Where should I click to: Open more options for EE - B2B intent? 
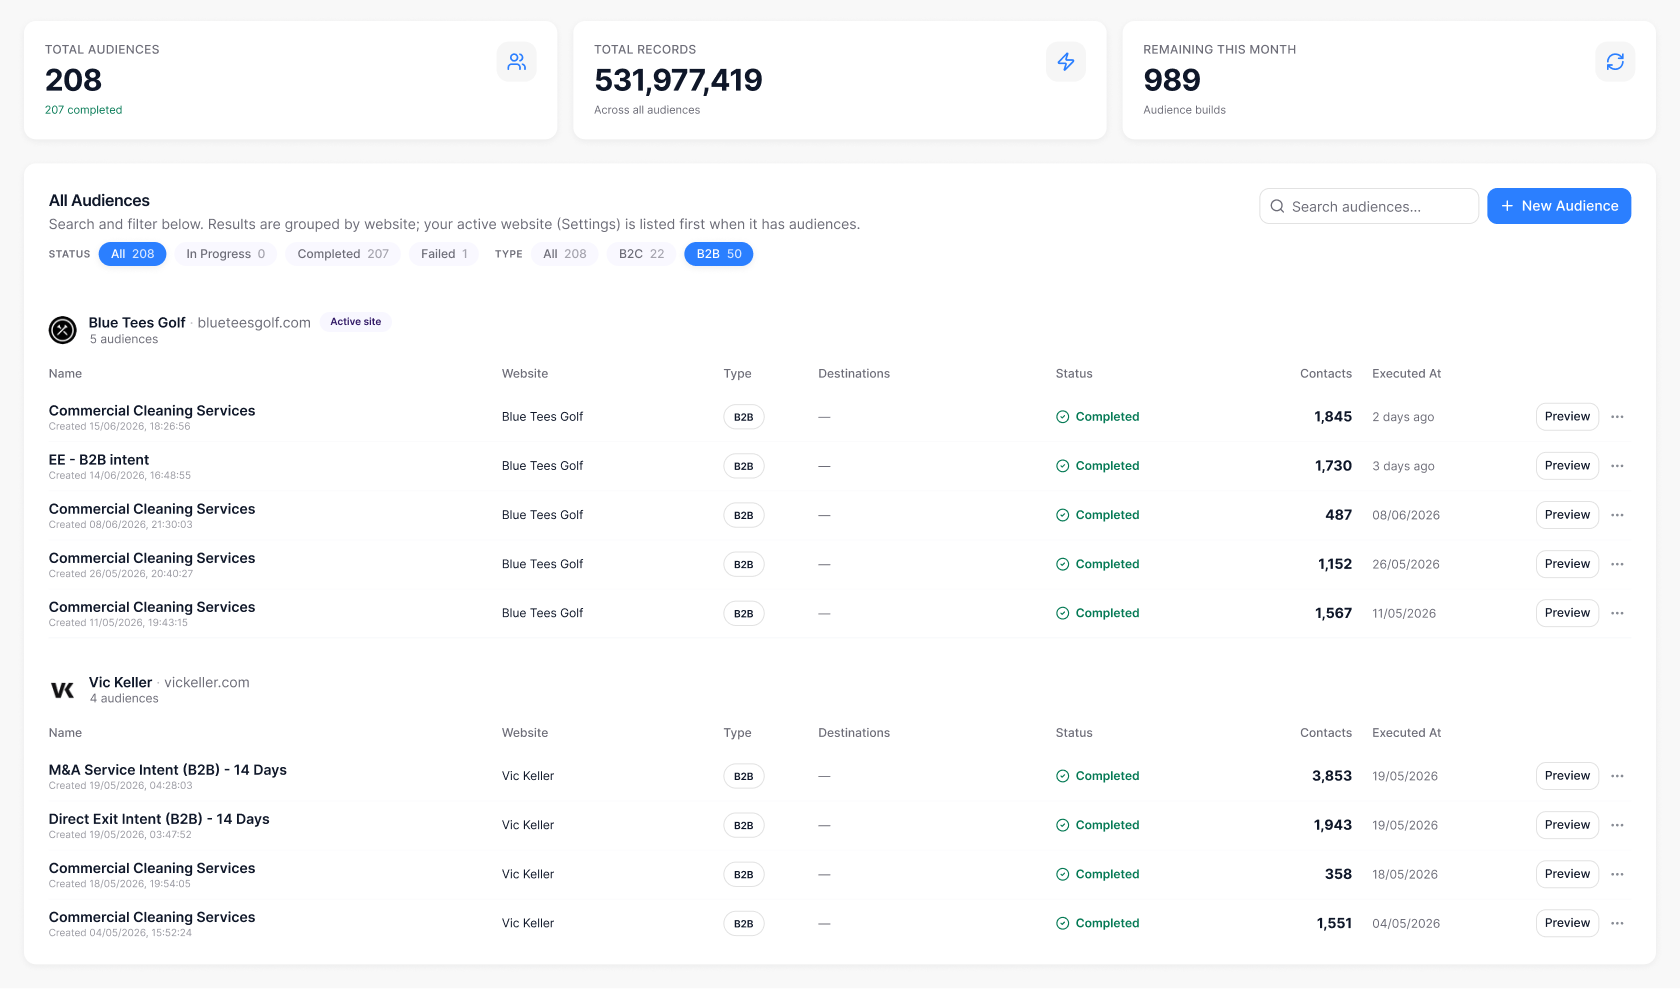click(x=1617, y=466)
